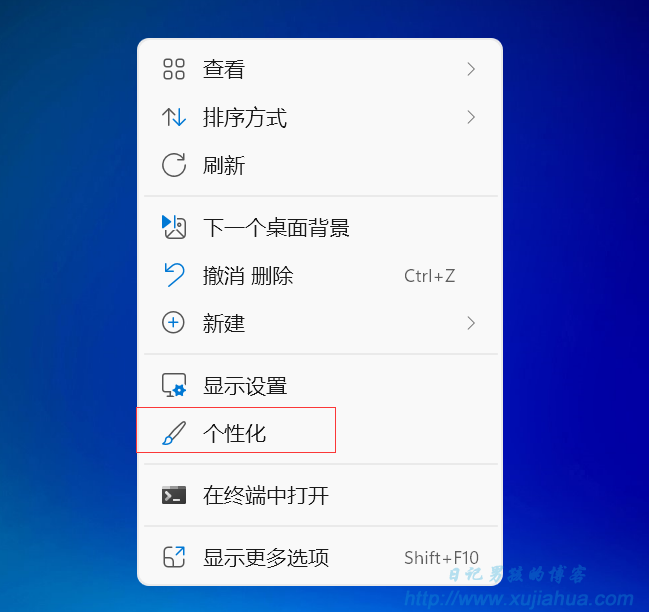Expand the 新建 submenu chevron

(x=471, y=323)
